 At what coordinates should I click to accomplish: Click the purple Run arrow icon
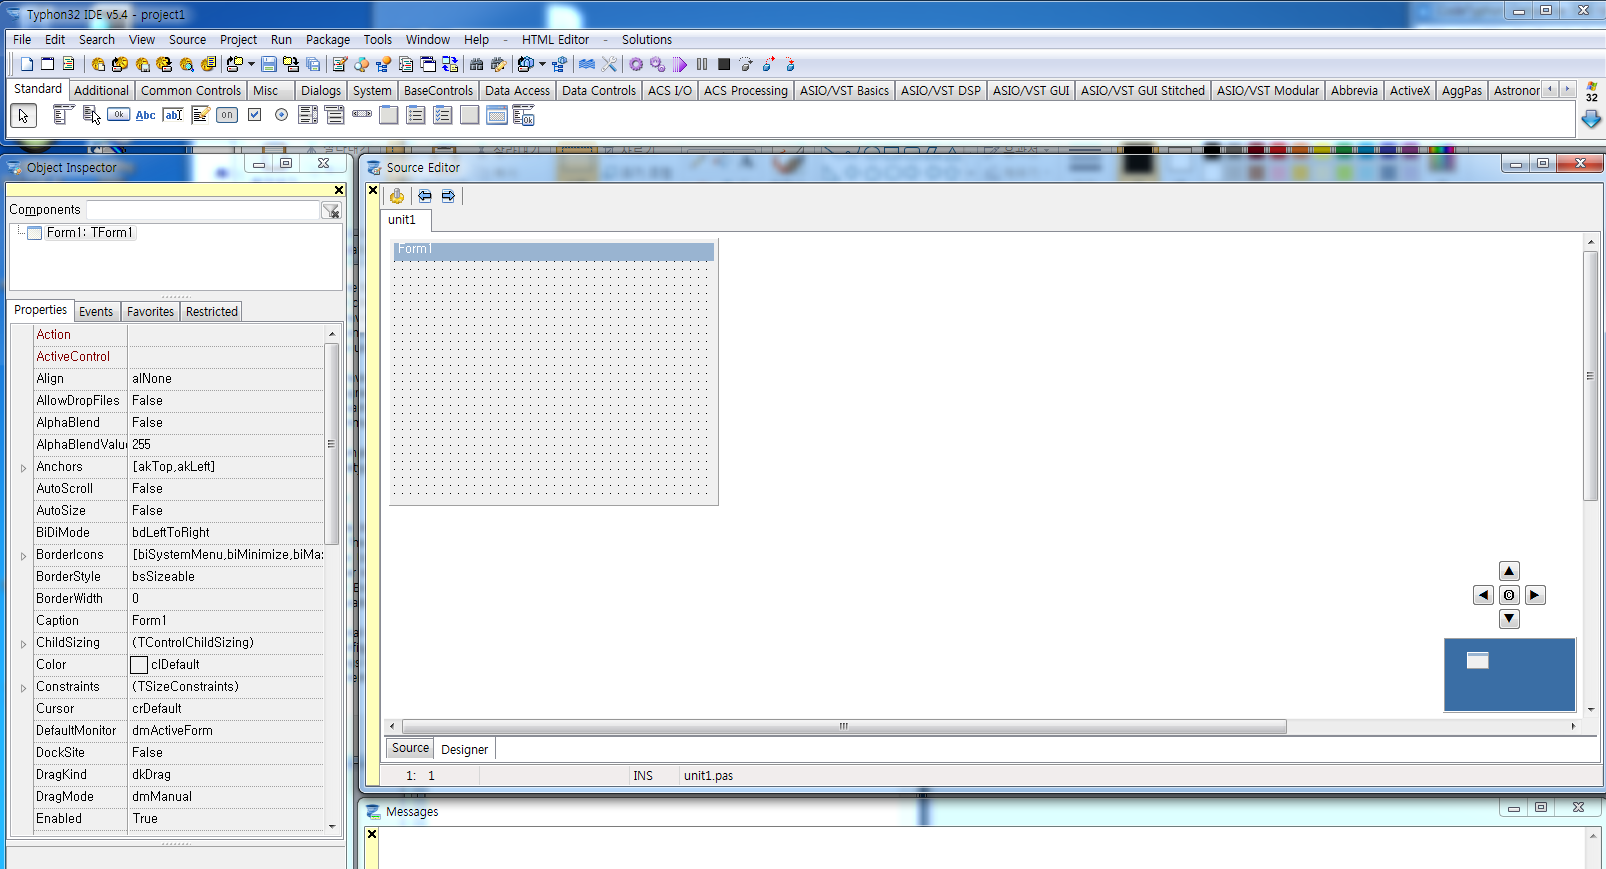click(681, 64)
